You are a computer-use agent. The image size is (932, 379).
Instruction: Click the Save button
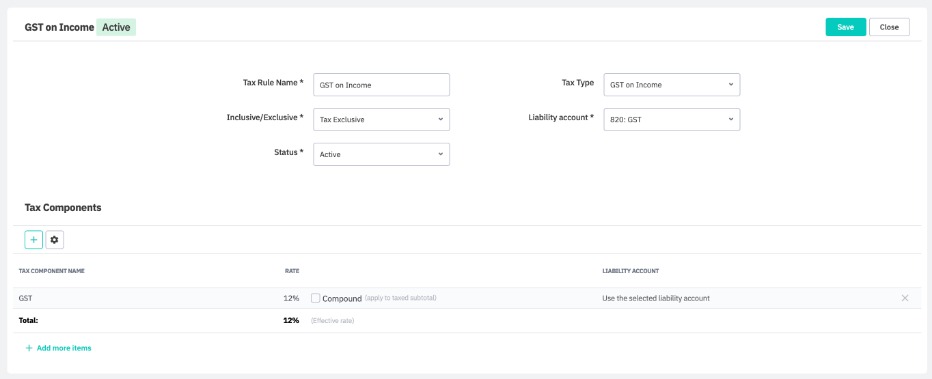(845, 27)
